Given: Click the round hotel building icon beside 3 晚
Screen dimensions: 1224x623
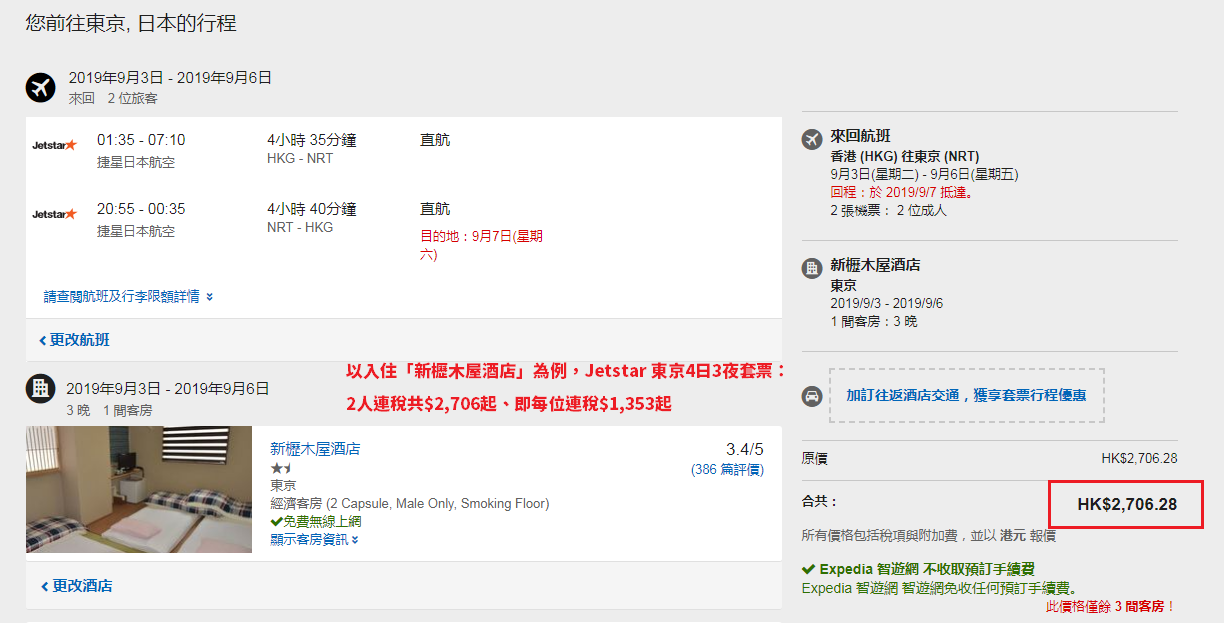Looking at the screenshot, I should tap(41, 388).
